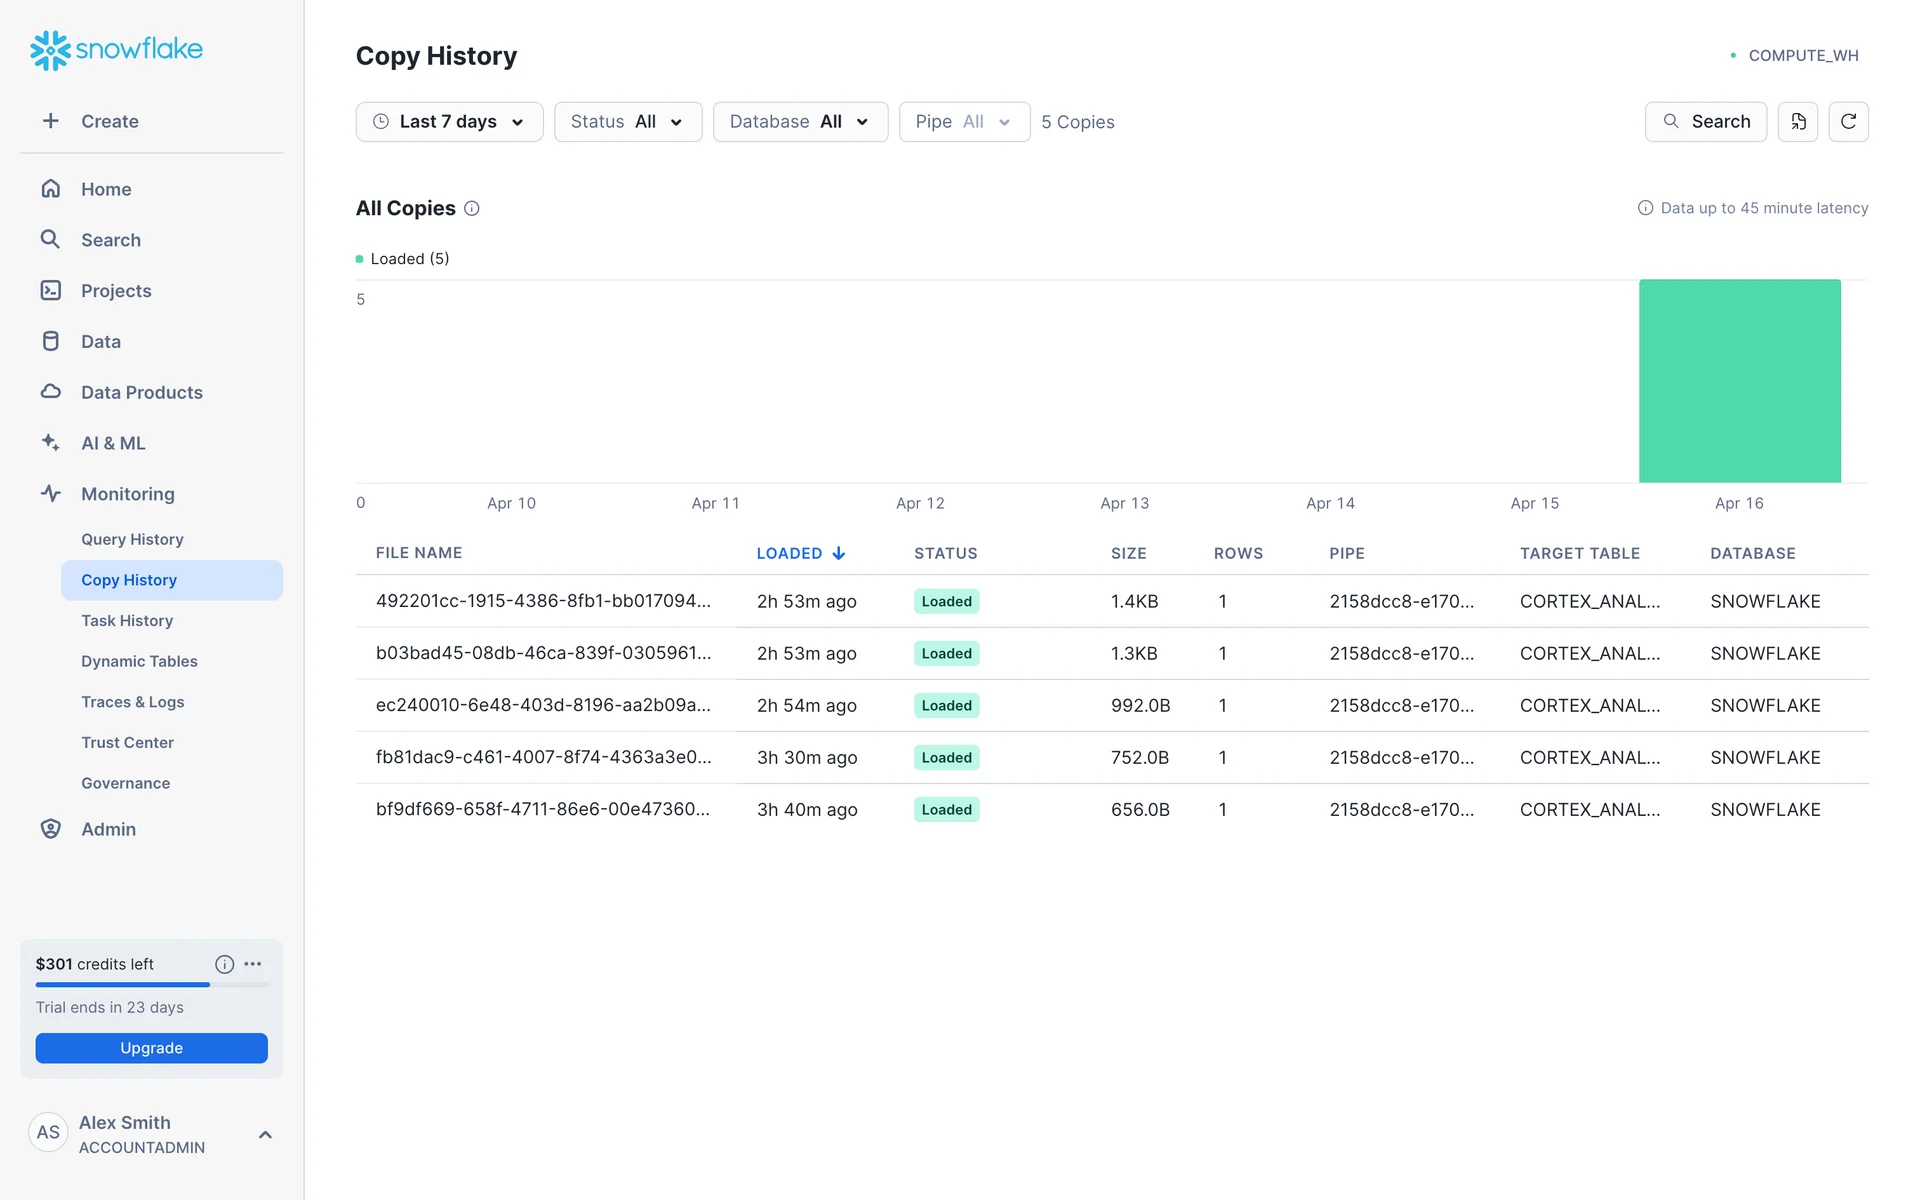Click the blue Upgrade button
Image resolution: width=1920 pixels, height=1200 pixels.
[151, 1048]
